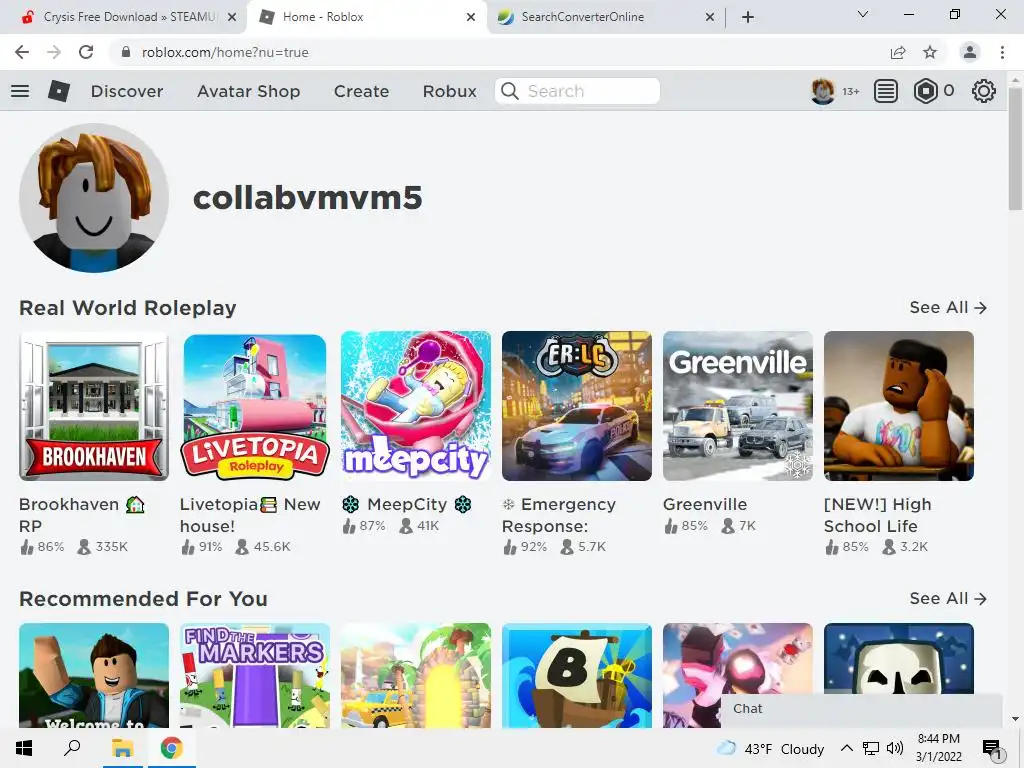Open Chrome three-dot menu
Screen dimensions: 1024x768
click(x=1002, y=52)
